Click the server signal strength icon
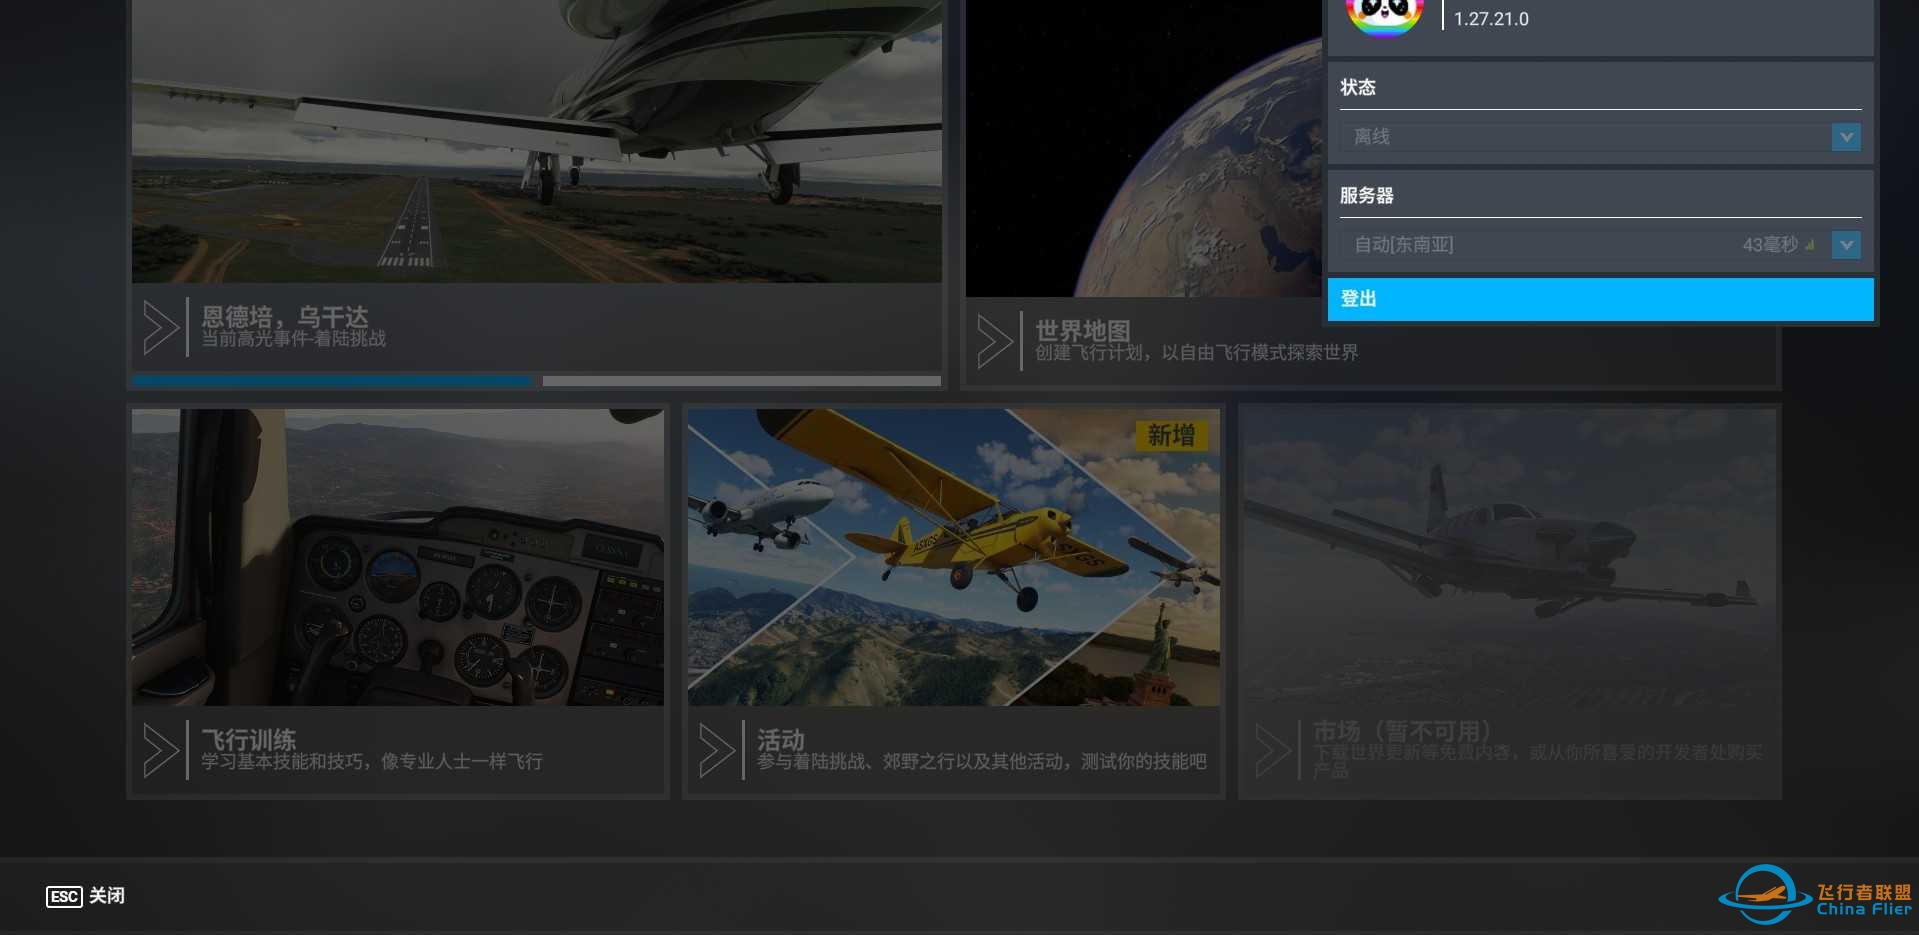1919x935 pixels. click(1810, 245)
